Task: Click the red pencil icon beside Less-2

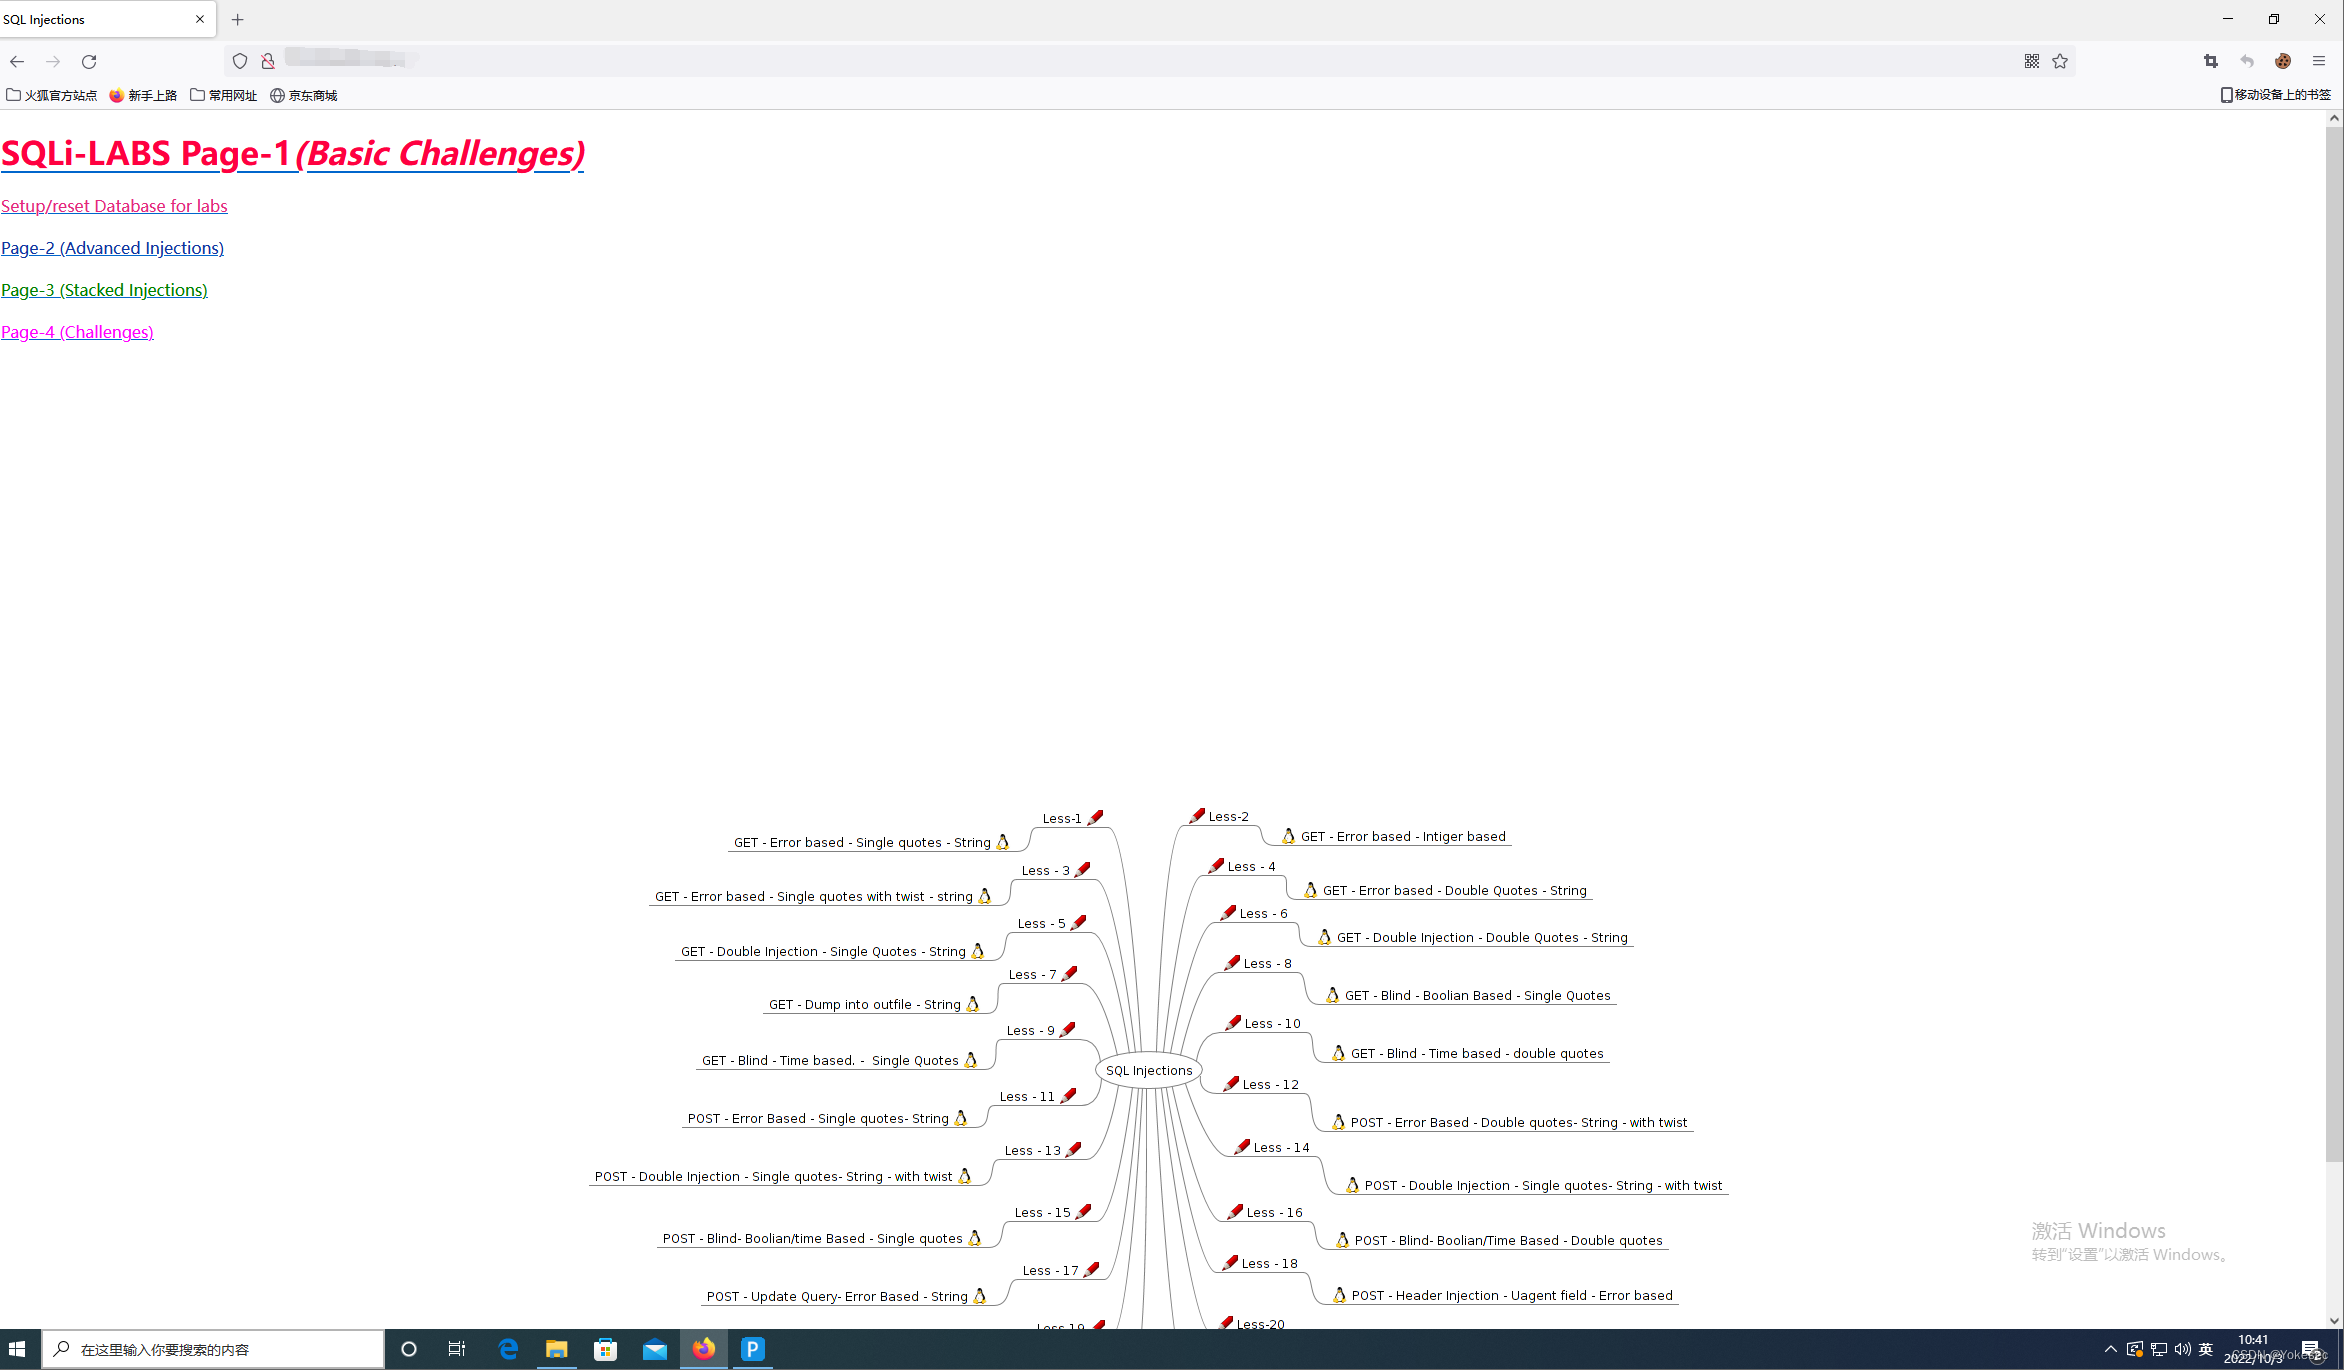Action: point(1197,815)
